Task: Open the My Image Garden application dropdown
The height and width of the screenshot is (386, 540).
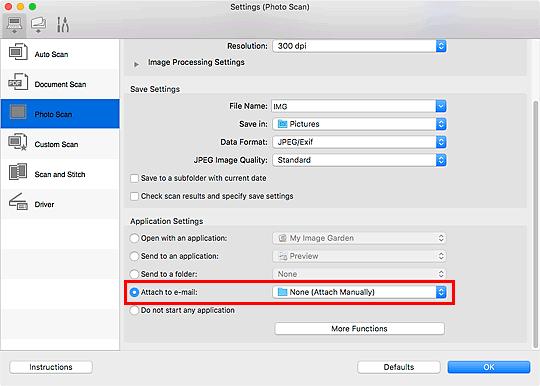Action: (x=359, y=238)
